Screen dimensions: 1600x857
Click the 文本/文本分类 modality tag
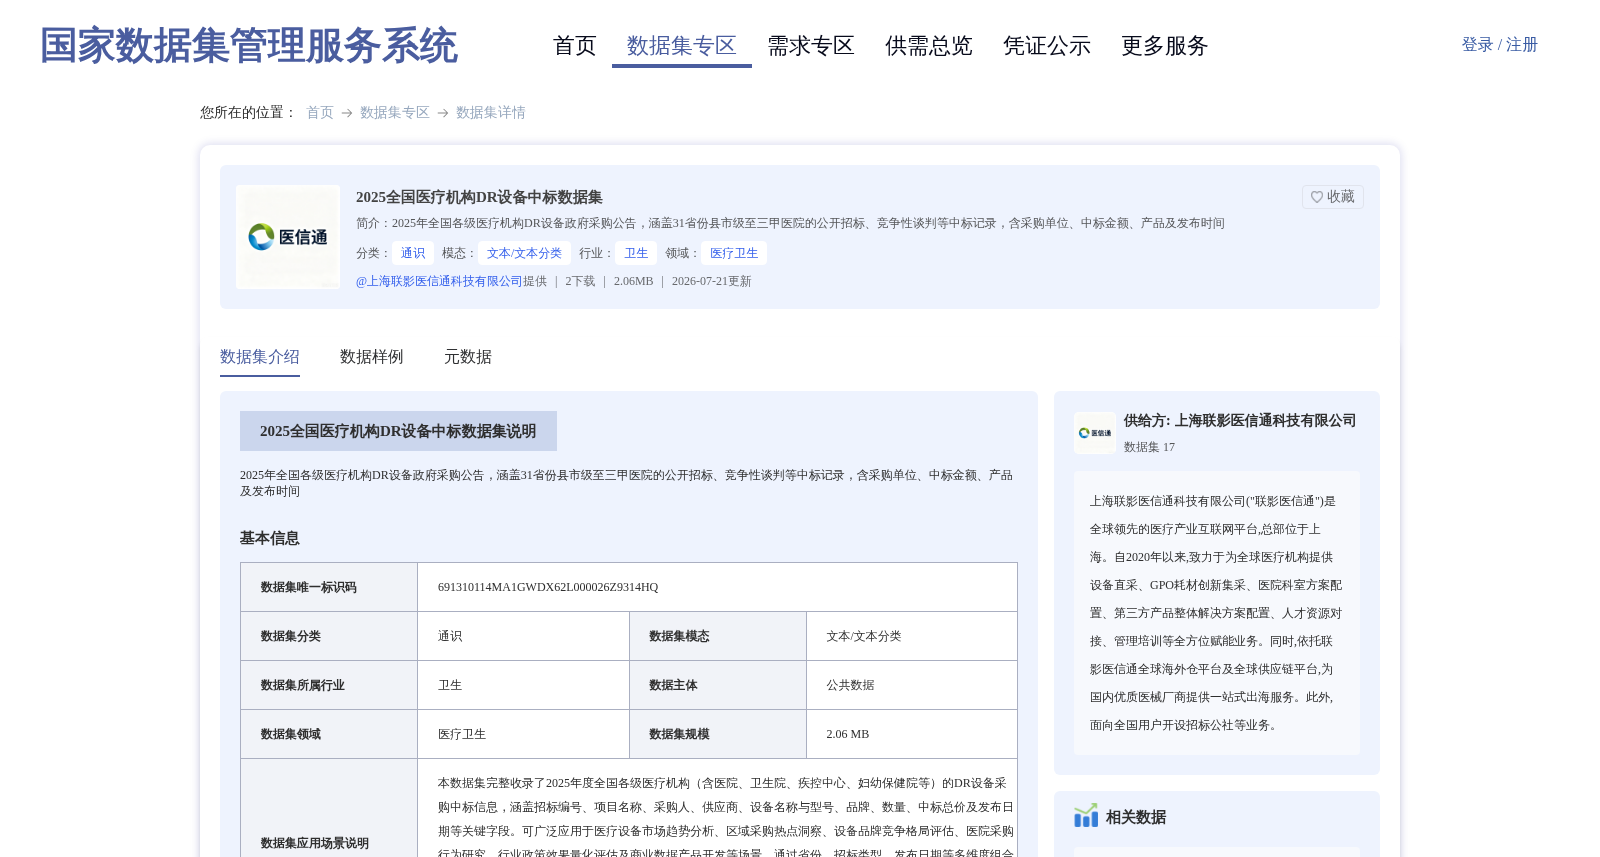pos(524,254)
